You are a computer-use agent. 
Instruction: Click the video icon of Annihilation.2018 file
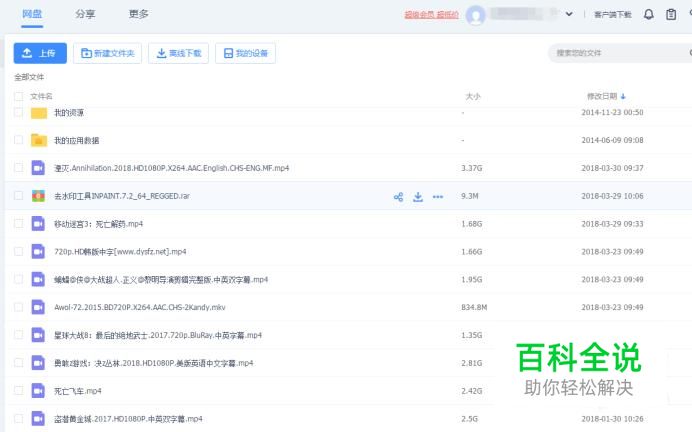click(38, 168)
